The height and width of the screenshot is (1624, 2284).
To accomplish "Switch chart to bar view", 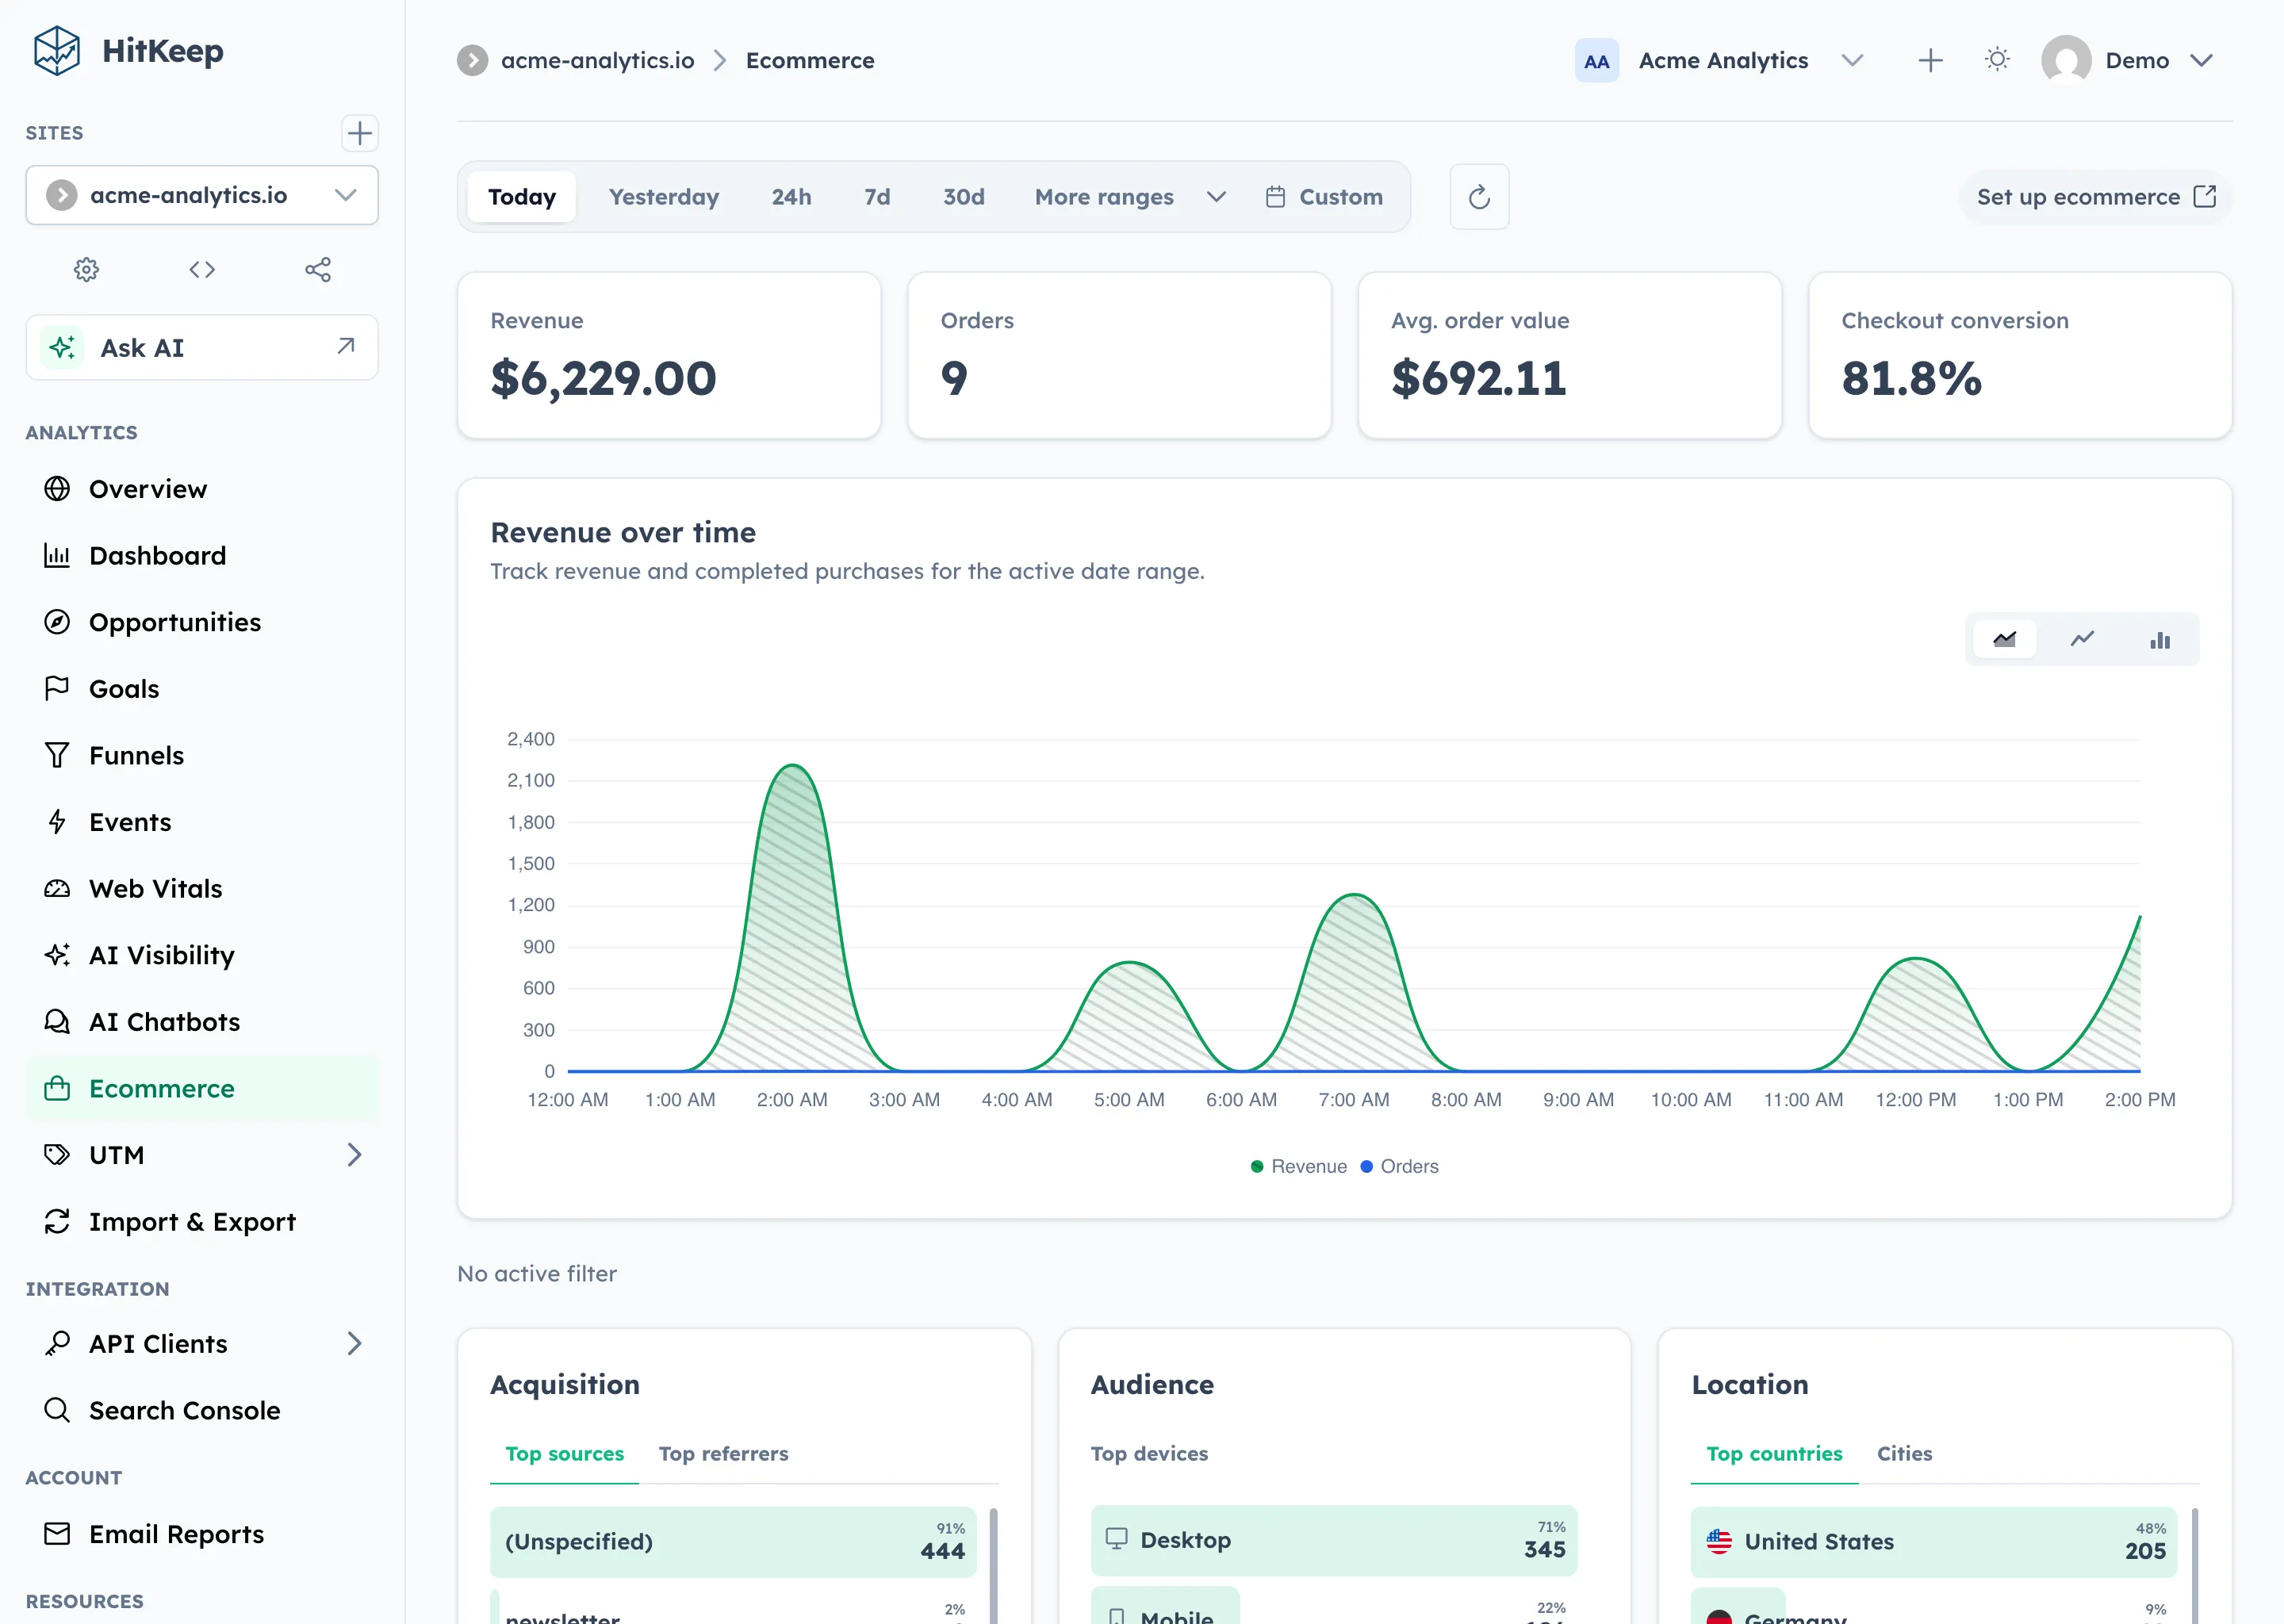I will (x=2160, y=640).
